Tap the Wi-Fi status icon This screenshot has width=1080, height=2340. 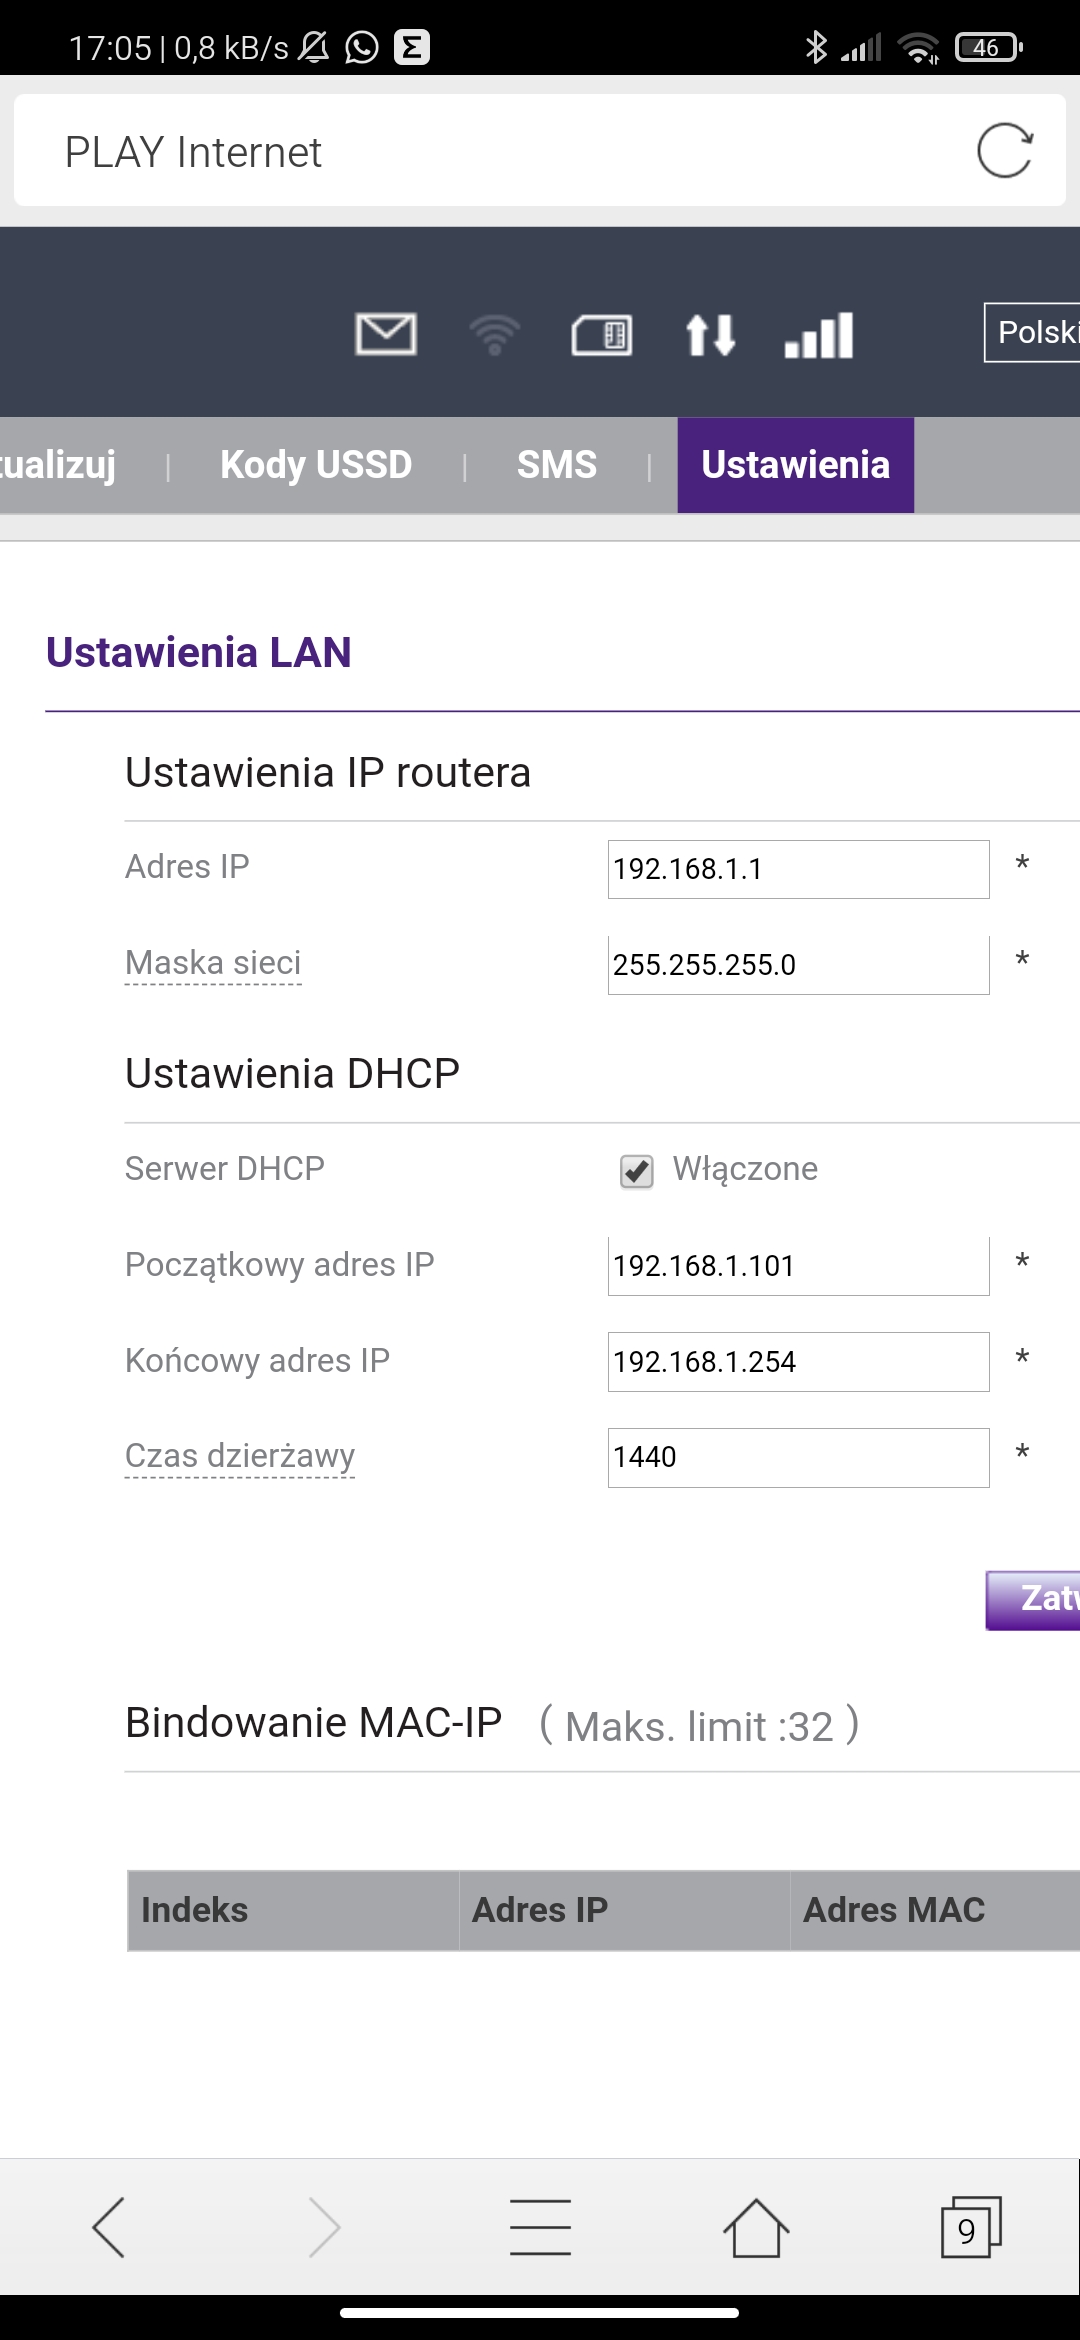click(x=495, y=335)
